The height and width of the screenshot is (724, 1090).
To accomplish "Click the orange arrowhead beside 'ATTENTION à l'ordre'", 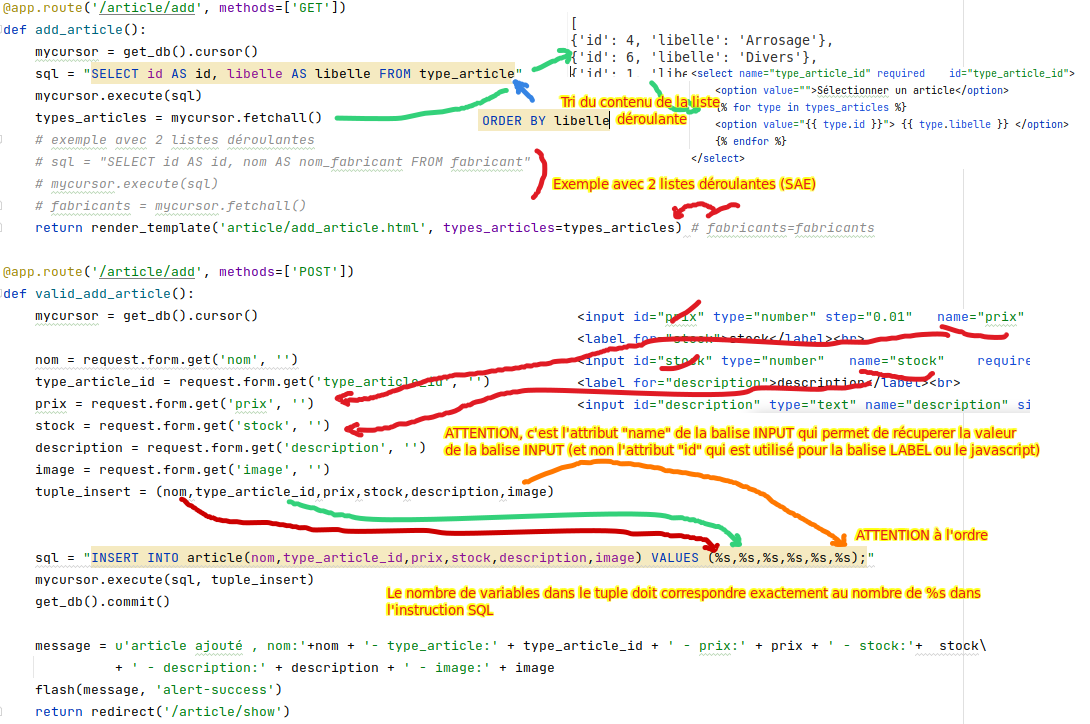I will [x=840, y=532].
